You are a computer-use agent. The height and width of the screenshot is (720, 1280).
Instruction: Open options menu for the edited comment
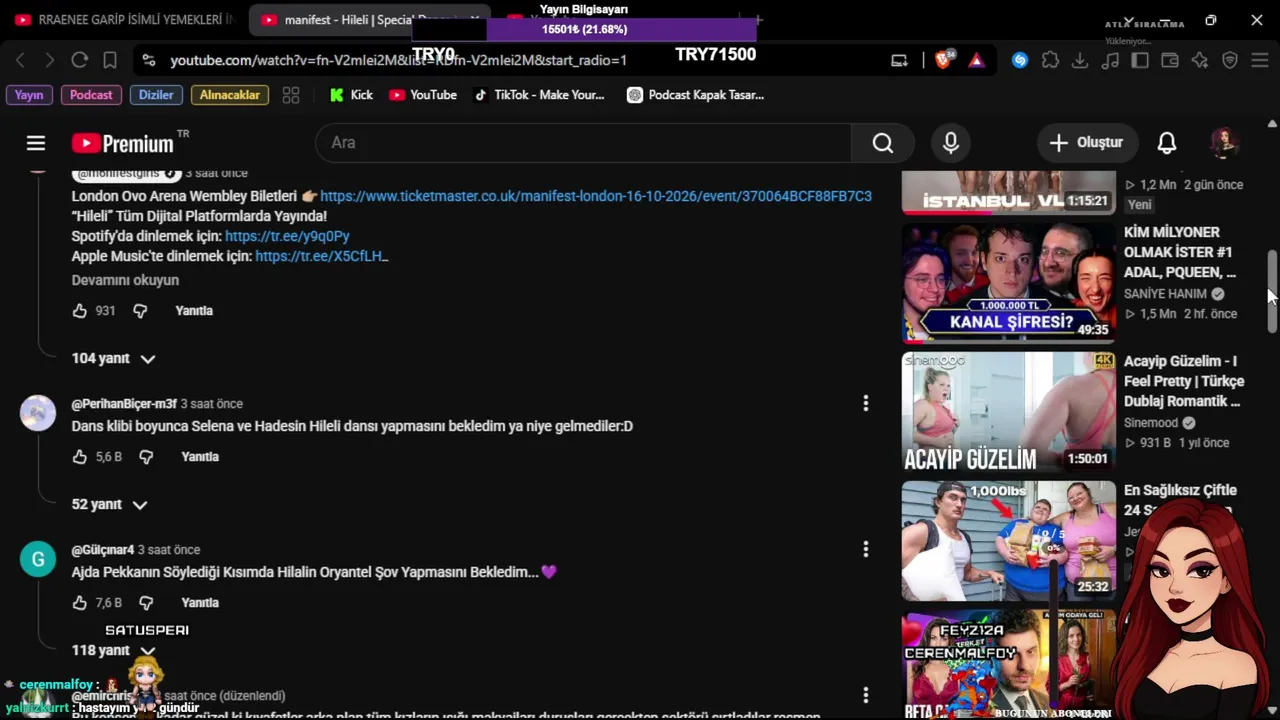click(865, 695)
